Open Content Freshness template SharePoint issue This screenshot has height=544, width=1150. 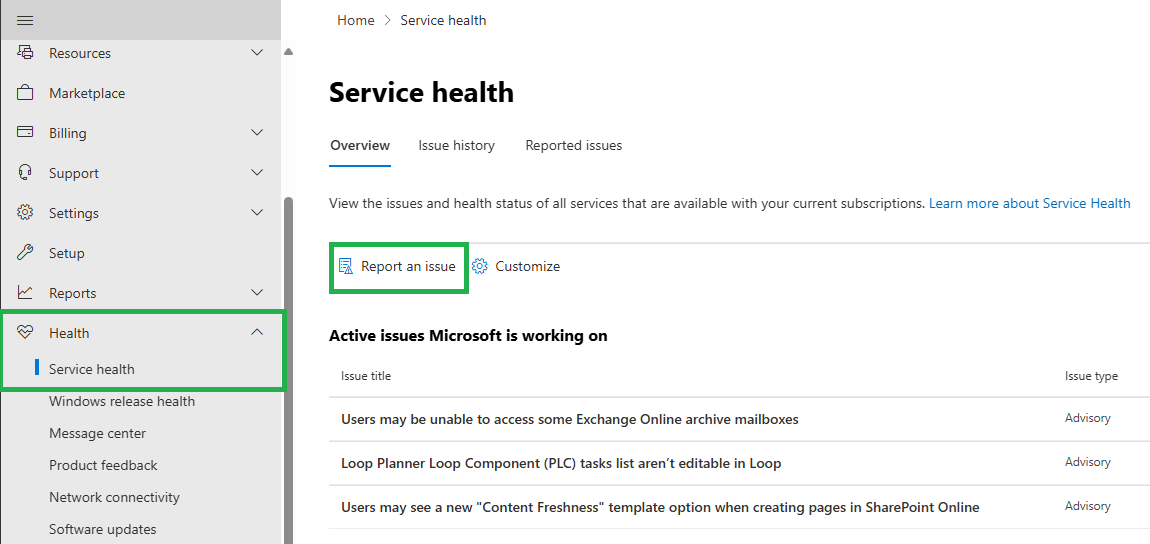pyautogui.click(x=660, y=507)
